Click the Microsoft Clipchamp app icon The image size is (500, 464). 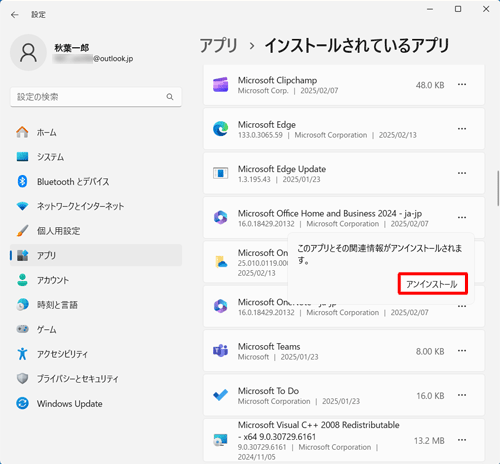click(221, 85)
